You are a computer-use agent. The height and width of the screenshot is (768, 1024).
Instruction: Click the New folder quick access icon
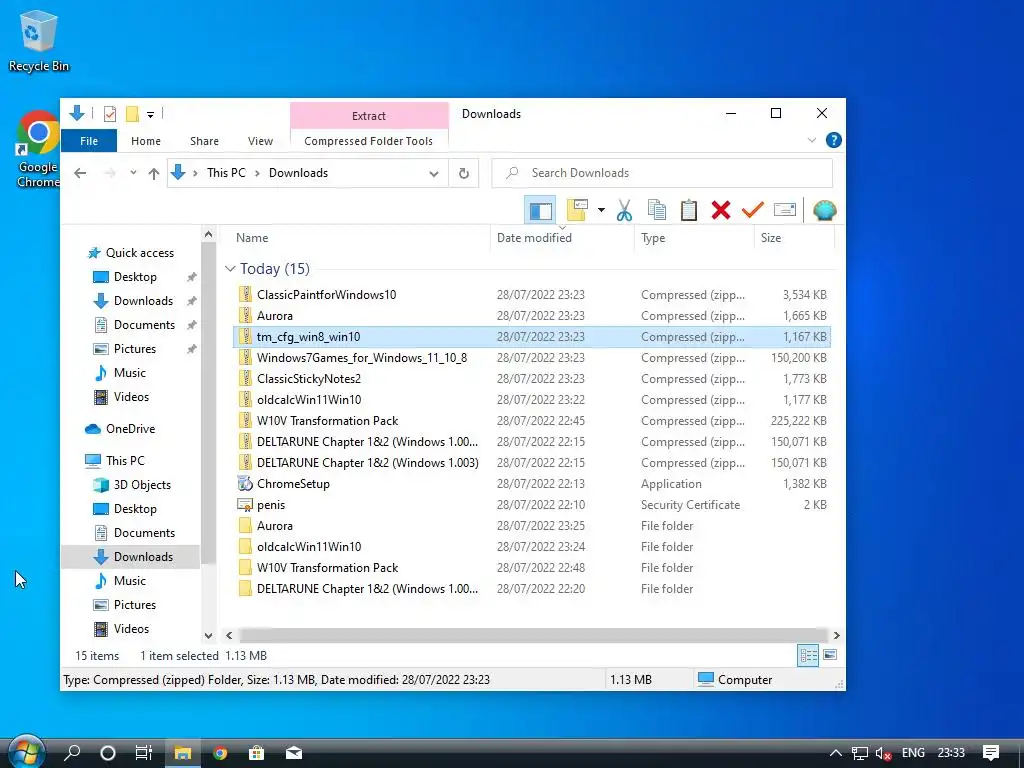point(133,114)
